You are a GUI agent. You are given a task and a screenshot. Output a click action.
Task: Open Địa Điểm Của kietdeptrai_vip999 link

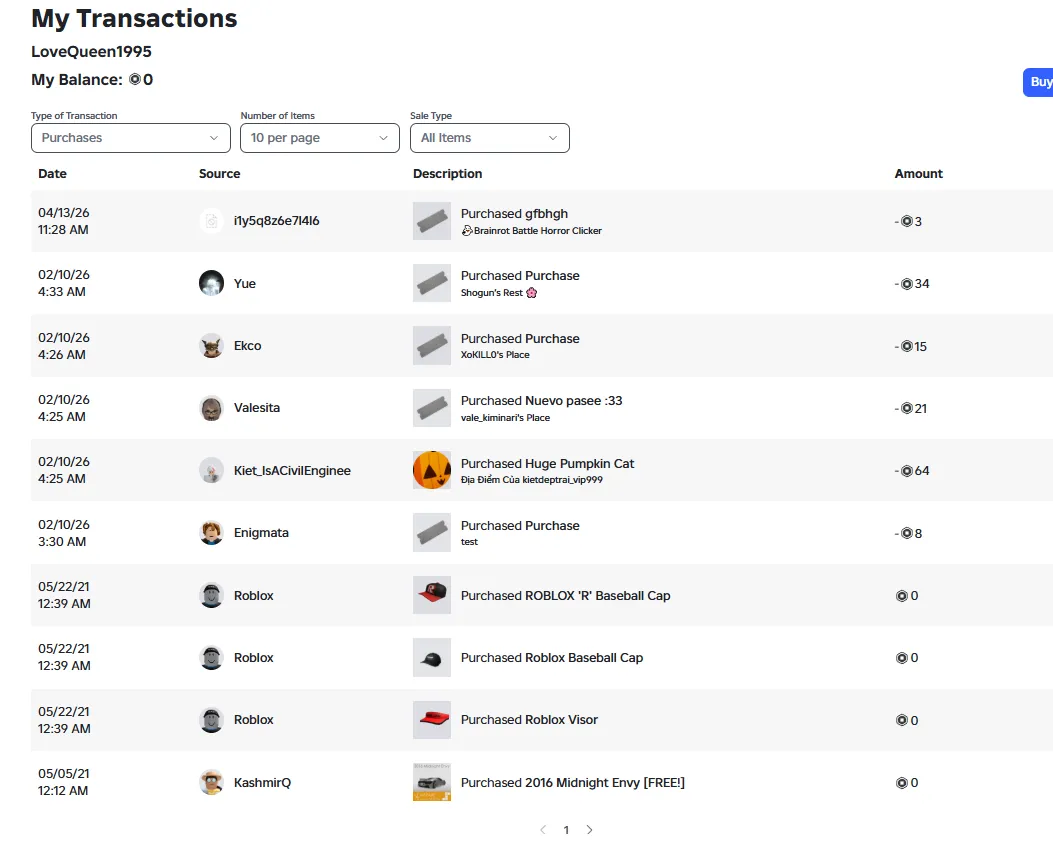532,480
